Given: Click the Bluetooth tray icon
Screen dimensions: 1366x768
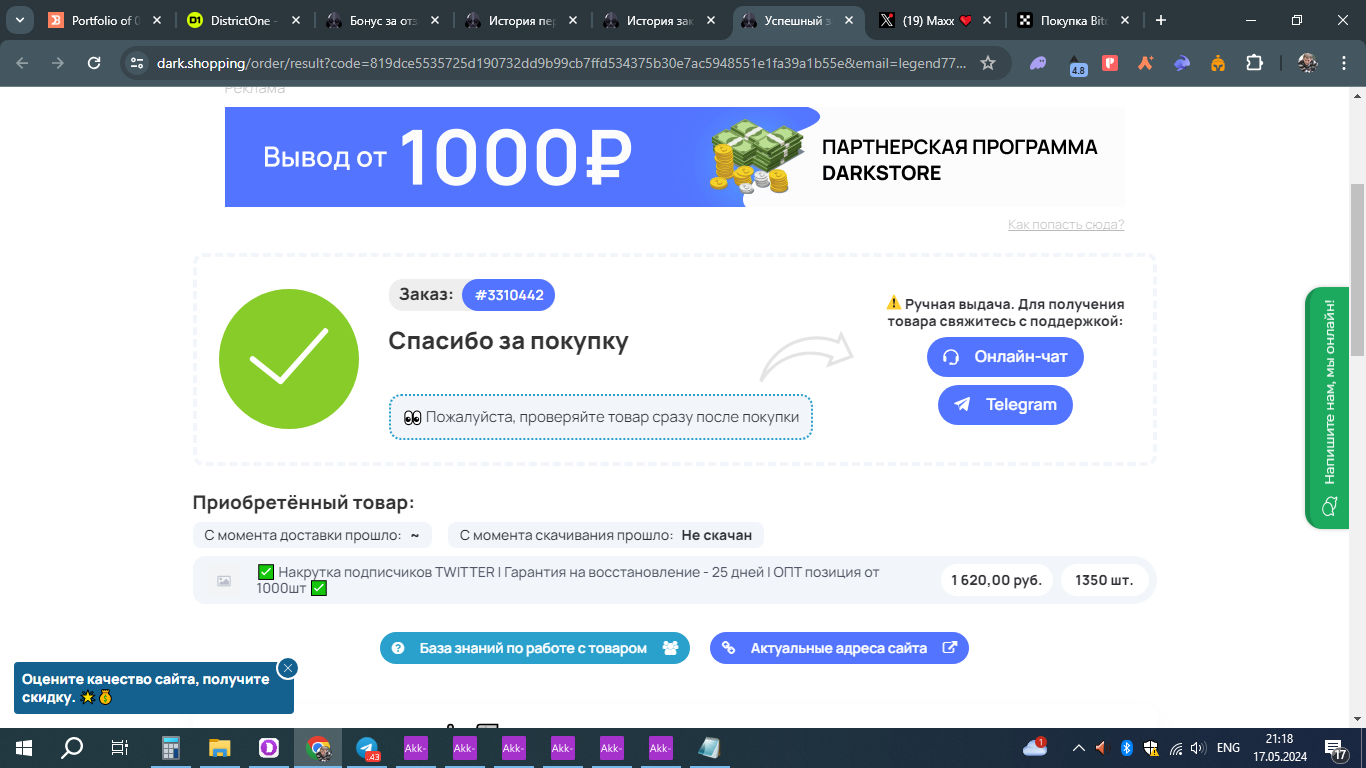Looking at the screenshot, I should 1126,747.
